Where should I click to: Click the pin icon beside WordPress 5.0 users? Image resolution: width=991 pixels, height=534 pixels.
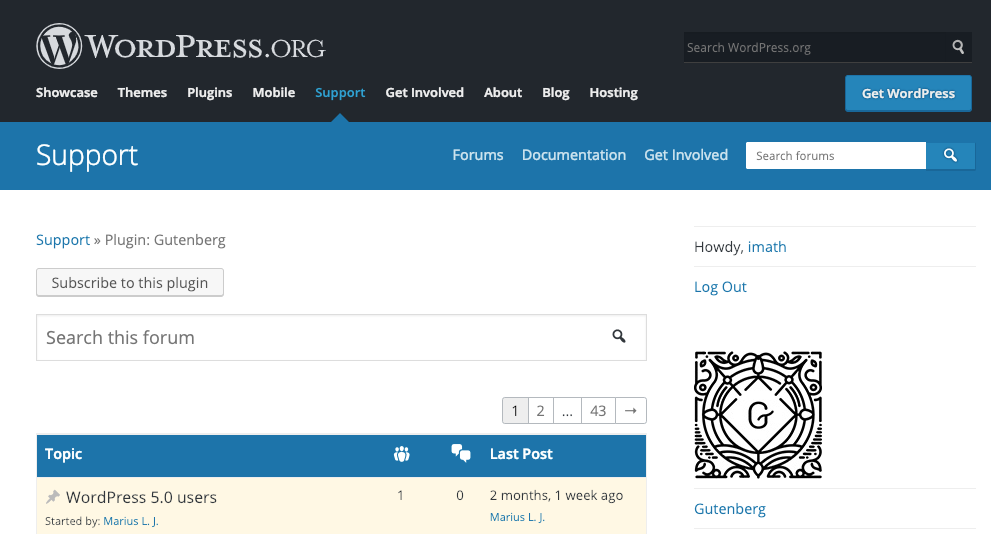(53, 497)
